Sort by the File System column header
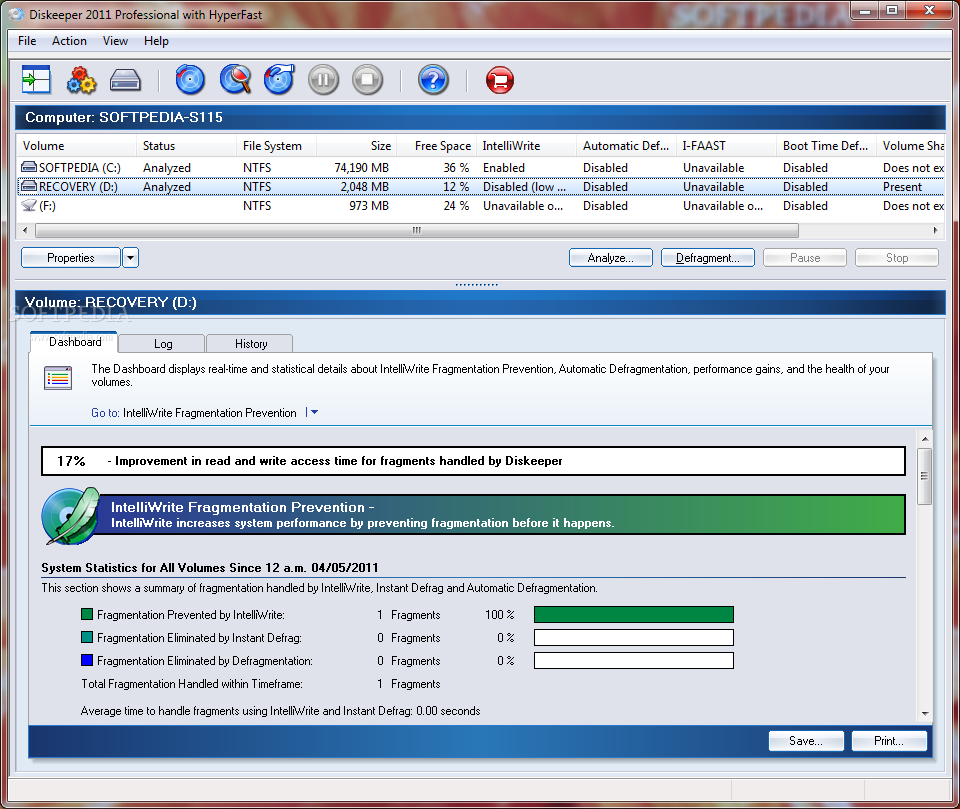The image size is (960, 809). (x=276, y=146)
